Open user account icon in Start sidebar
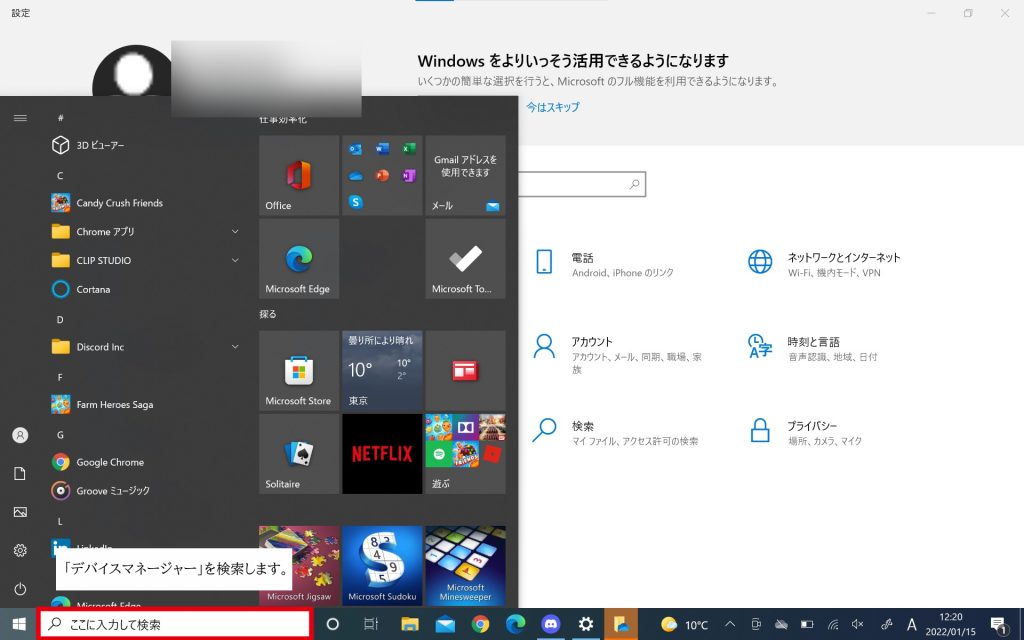The image size is (1024, 640). [20, 435]
